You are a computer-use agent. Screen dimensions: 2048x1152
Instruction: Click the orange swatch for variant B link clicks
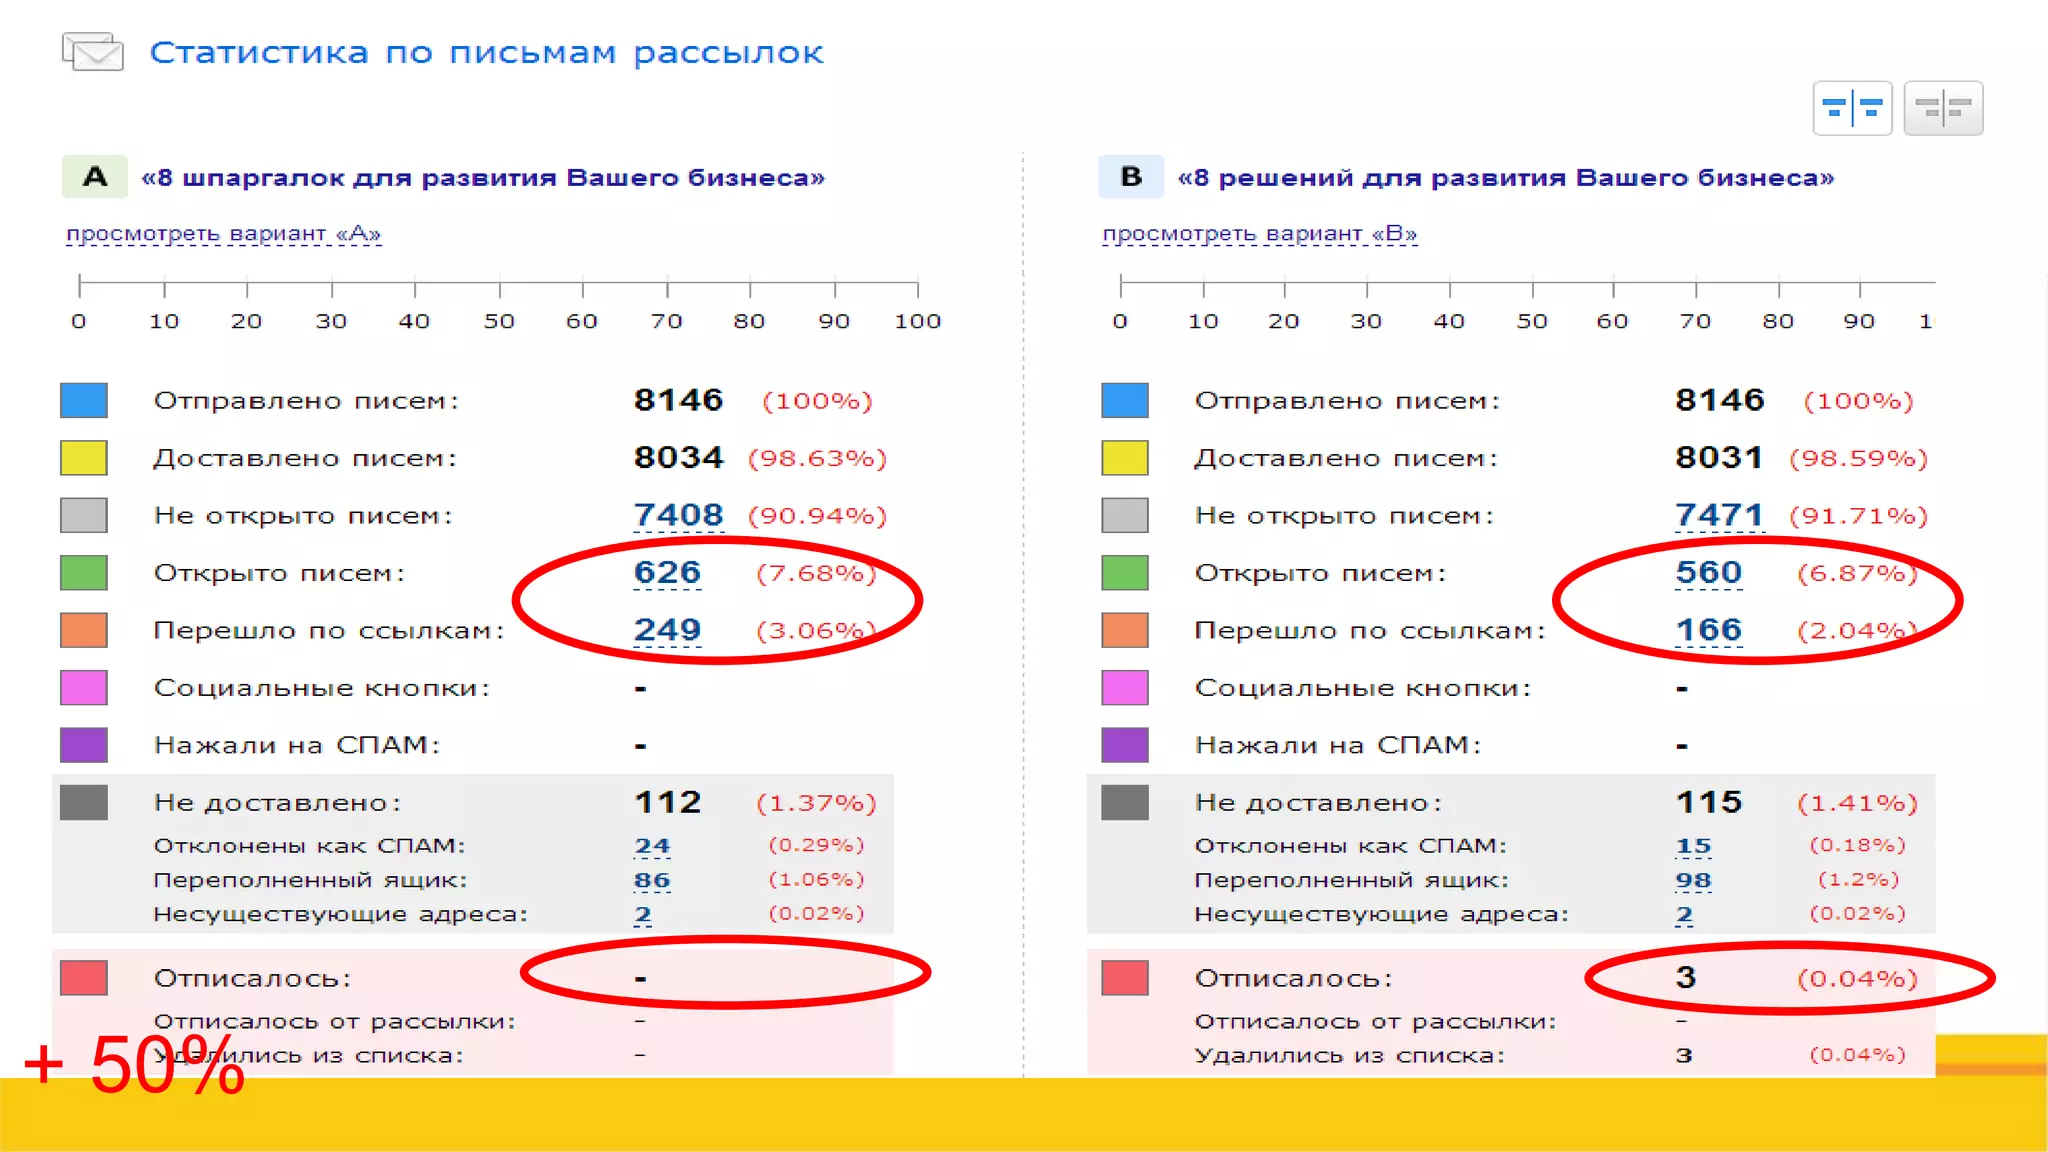(1125, 630)
